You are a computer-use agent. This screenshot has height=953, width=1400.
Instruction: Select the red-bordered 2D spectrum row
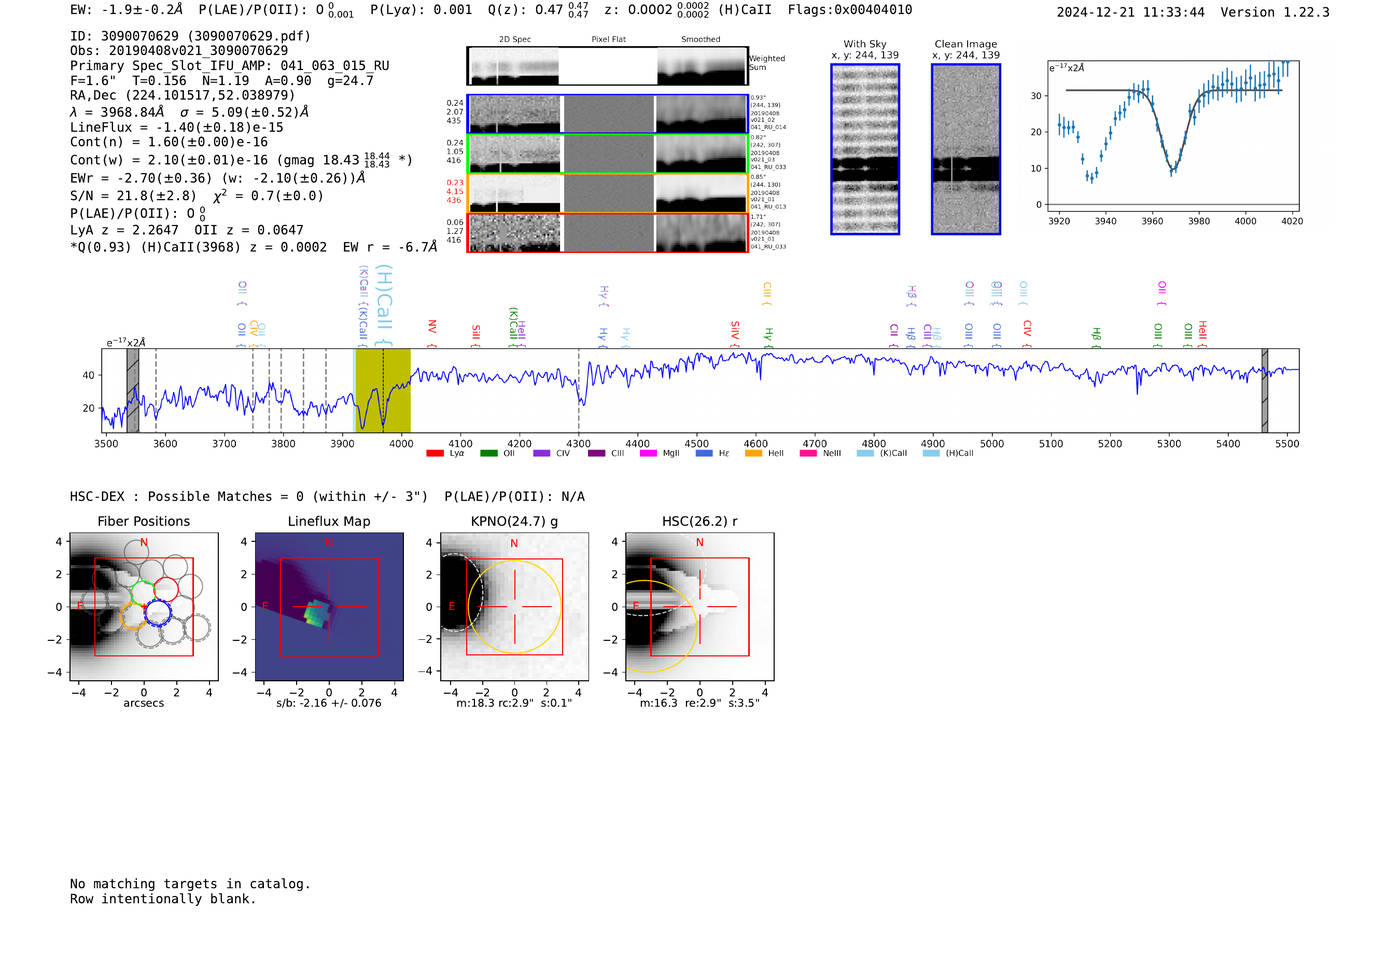click(x=608, y=233)
